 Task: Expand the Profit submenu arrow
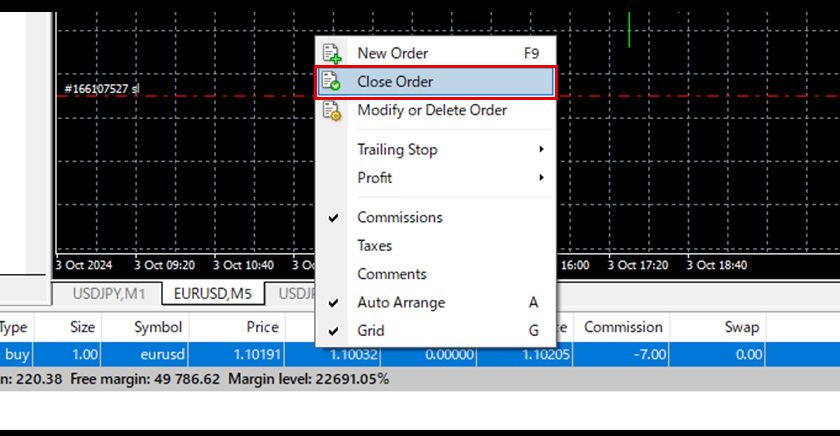coord(541,178)
